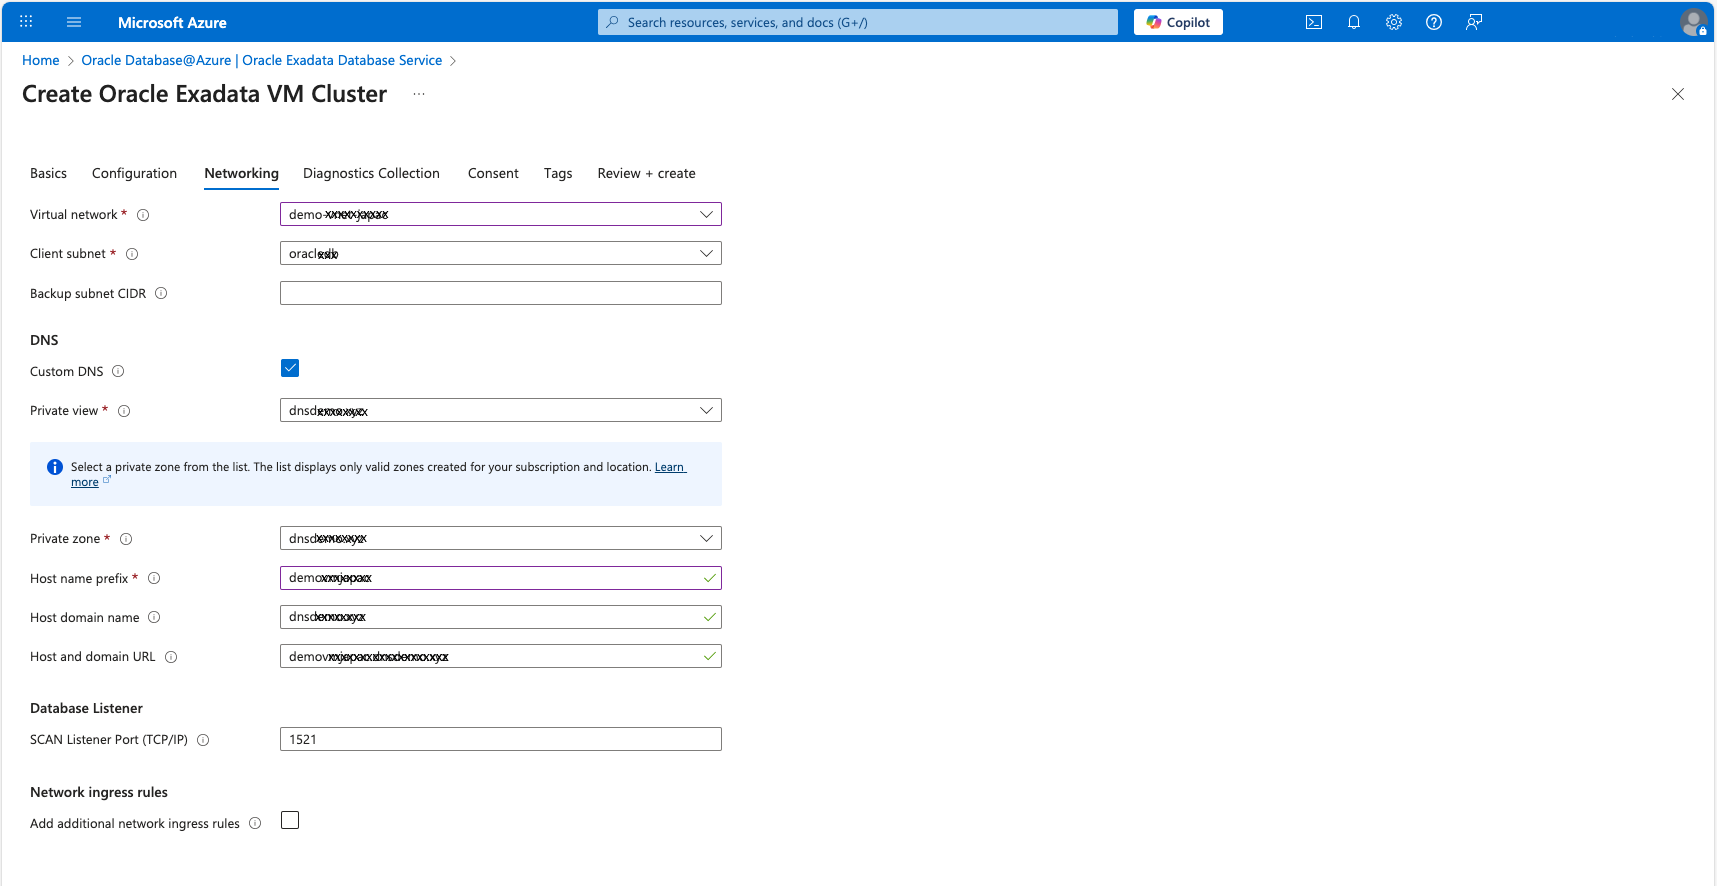The height and width of the screenshot is (886, 1717).
Task: Expand the Private view dropdown
Action: [501, 410]
